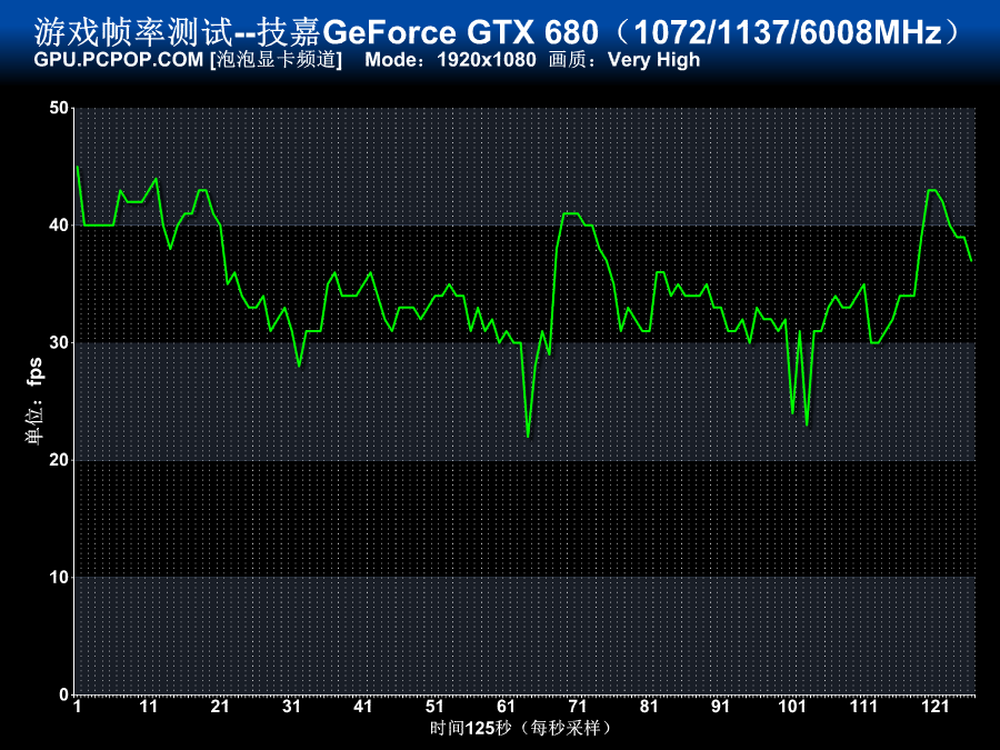Click the x-axis tick label 11

pos(149,707)
